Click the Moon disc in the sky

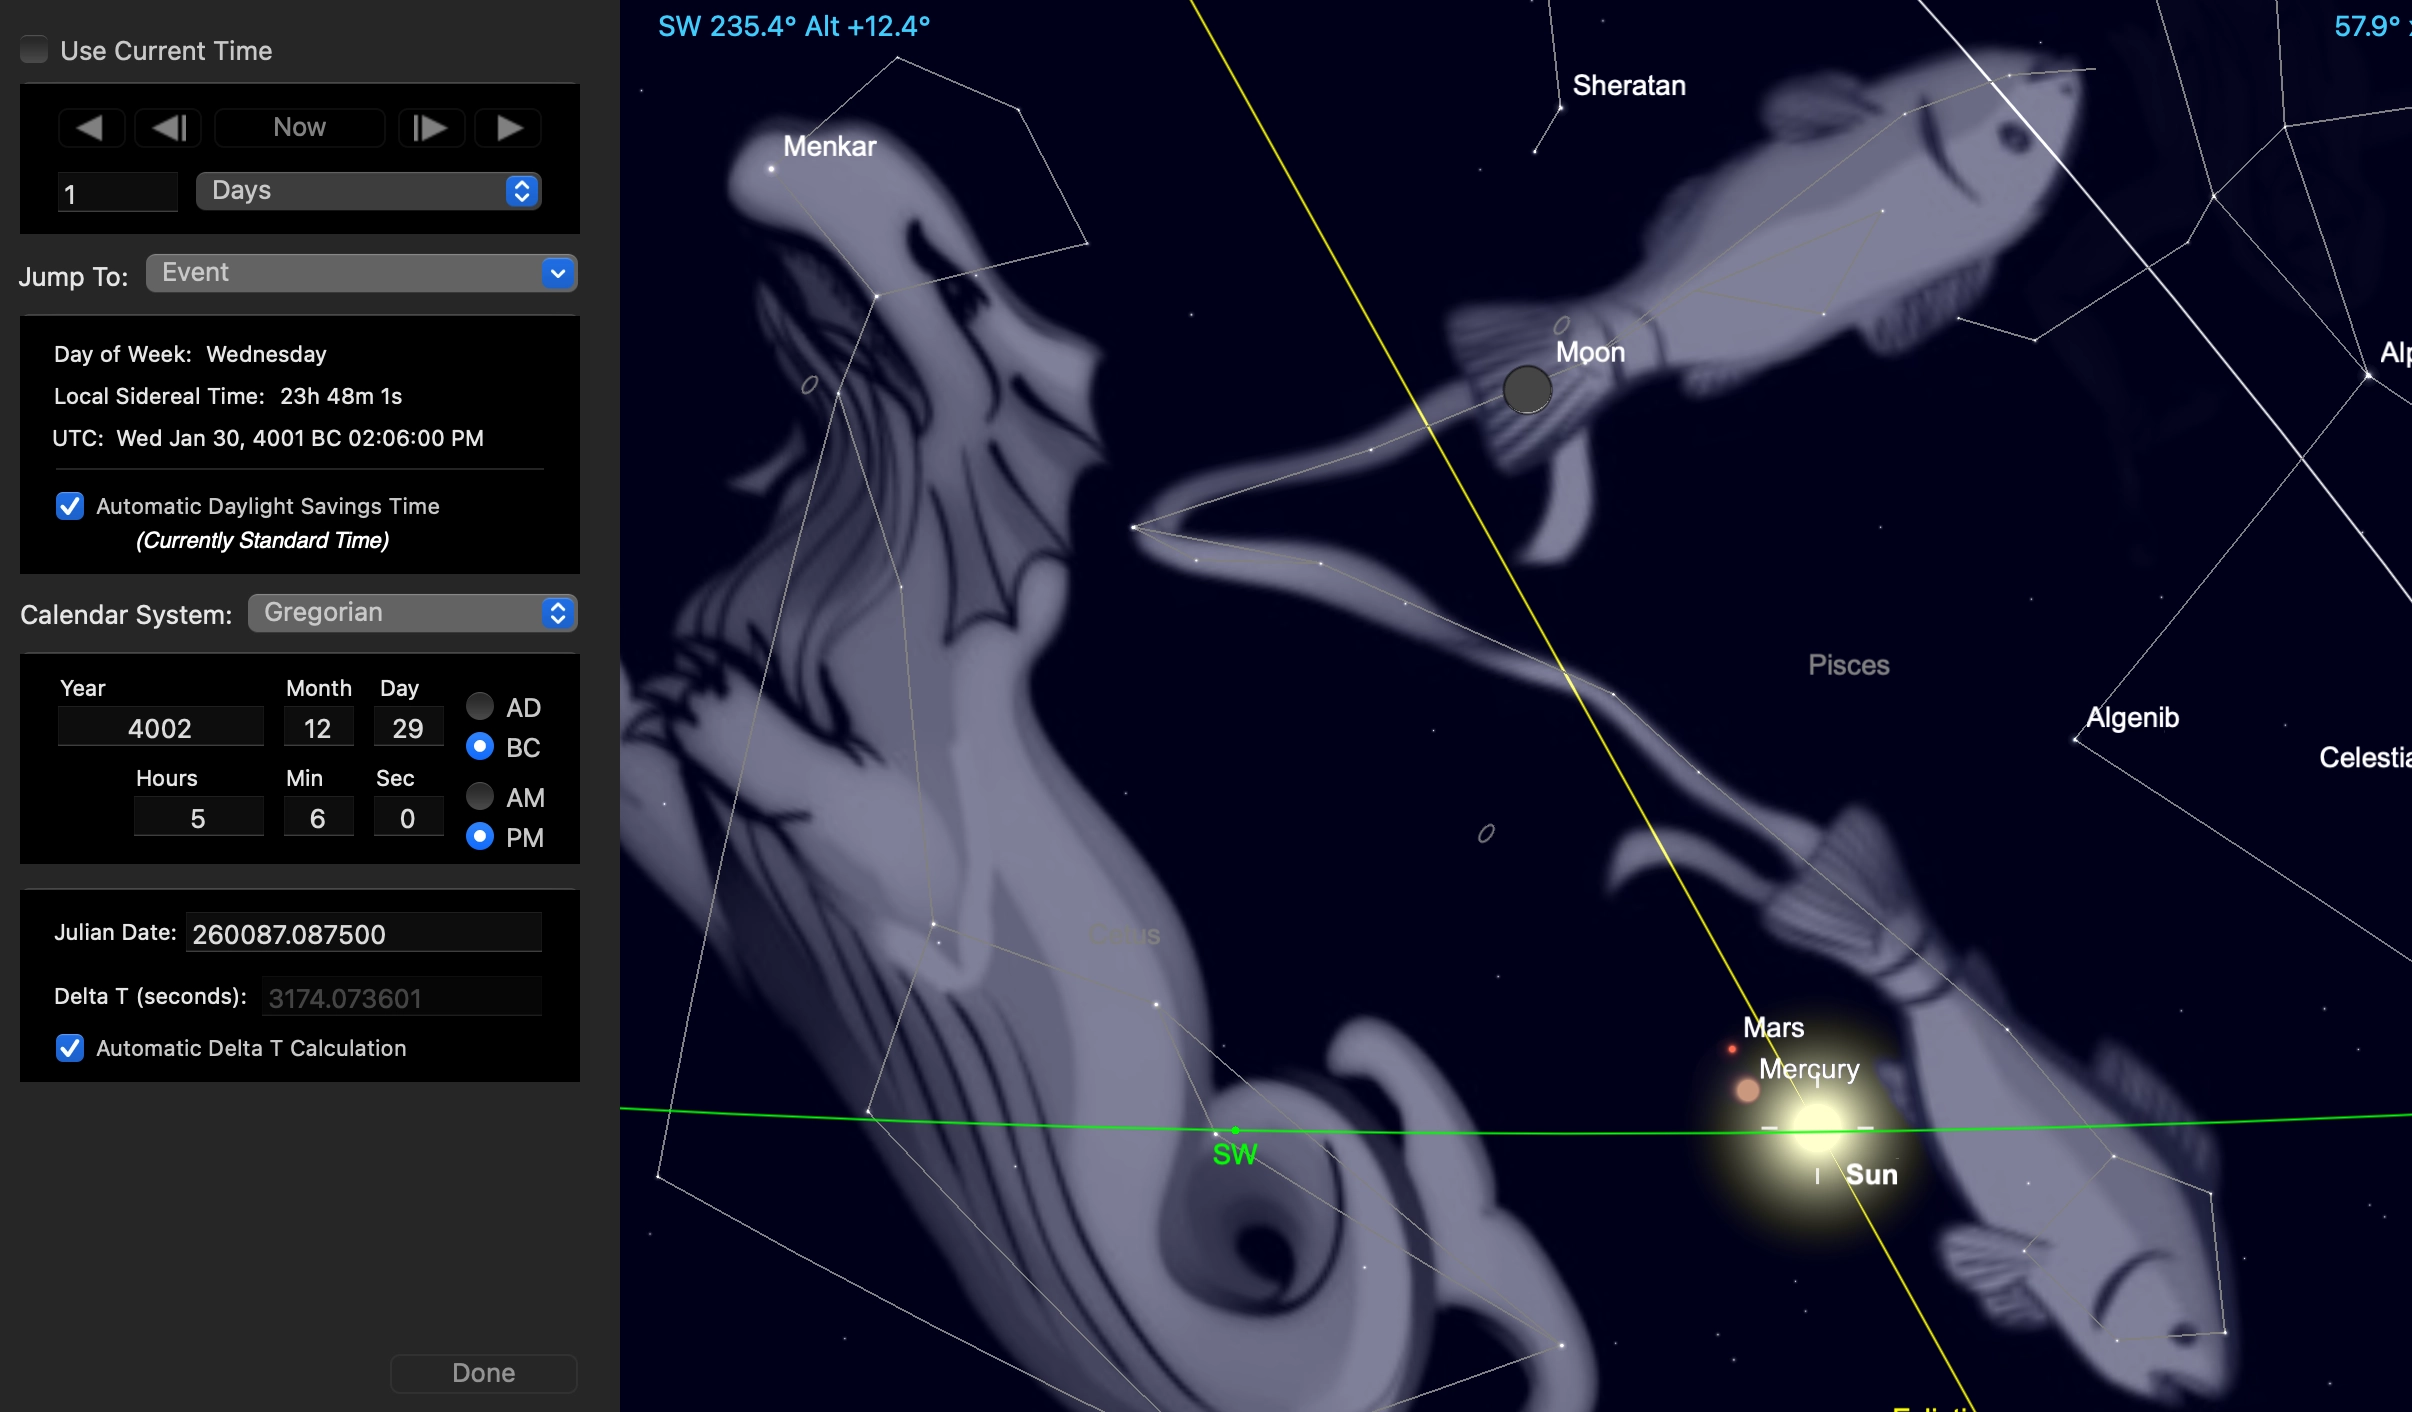pyautogui.click(x=1527, y=390)
